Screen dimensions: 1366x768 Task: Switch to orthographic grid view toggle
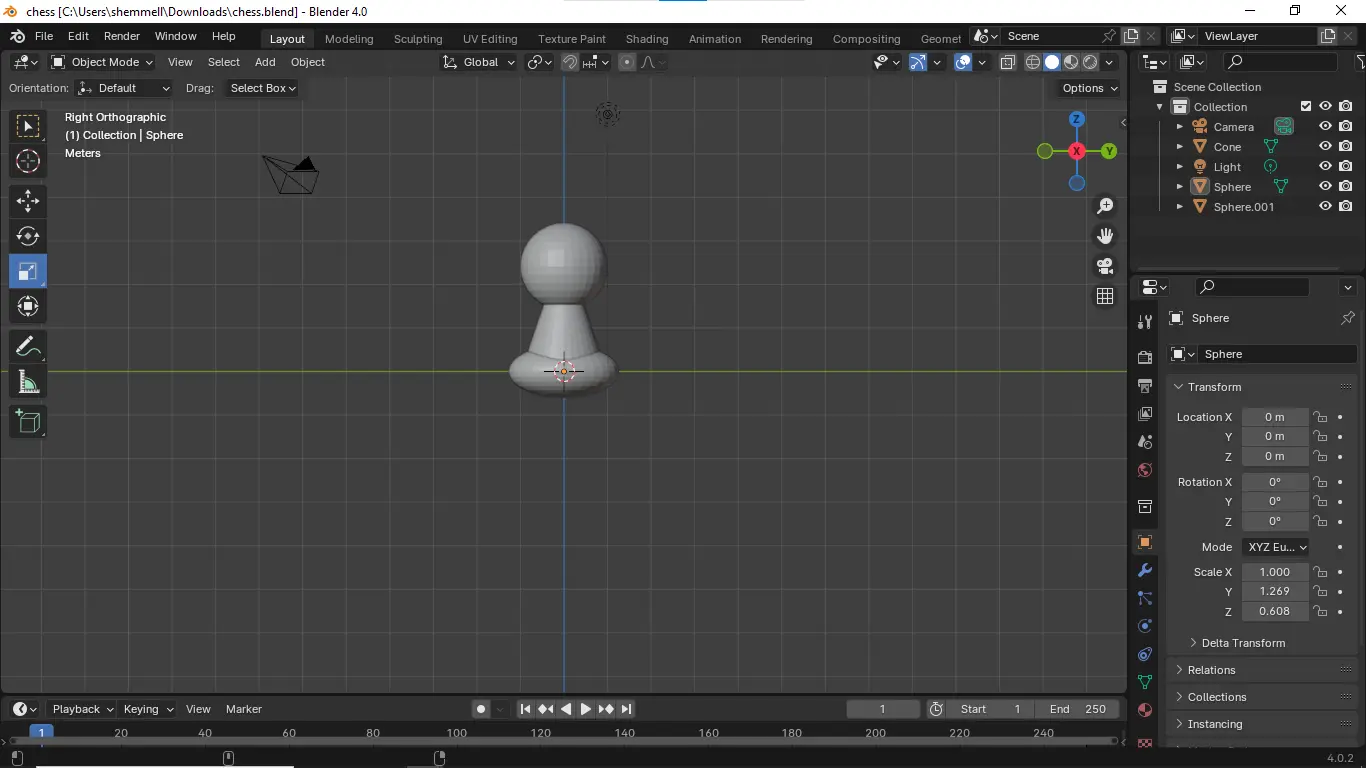[1105, 296]
